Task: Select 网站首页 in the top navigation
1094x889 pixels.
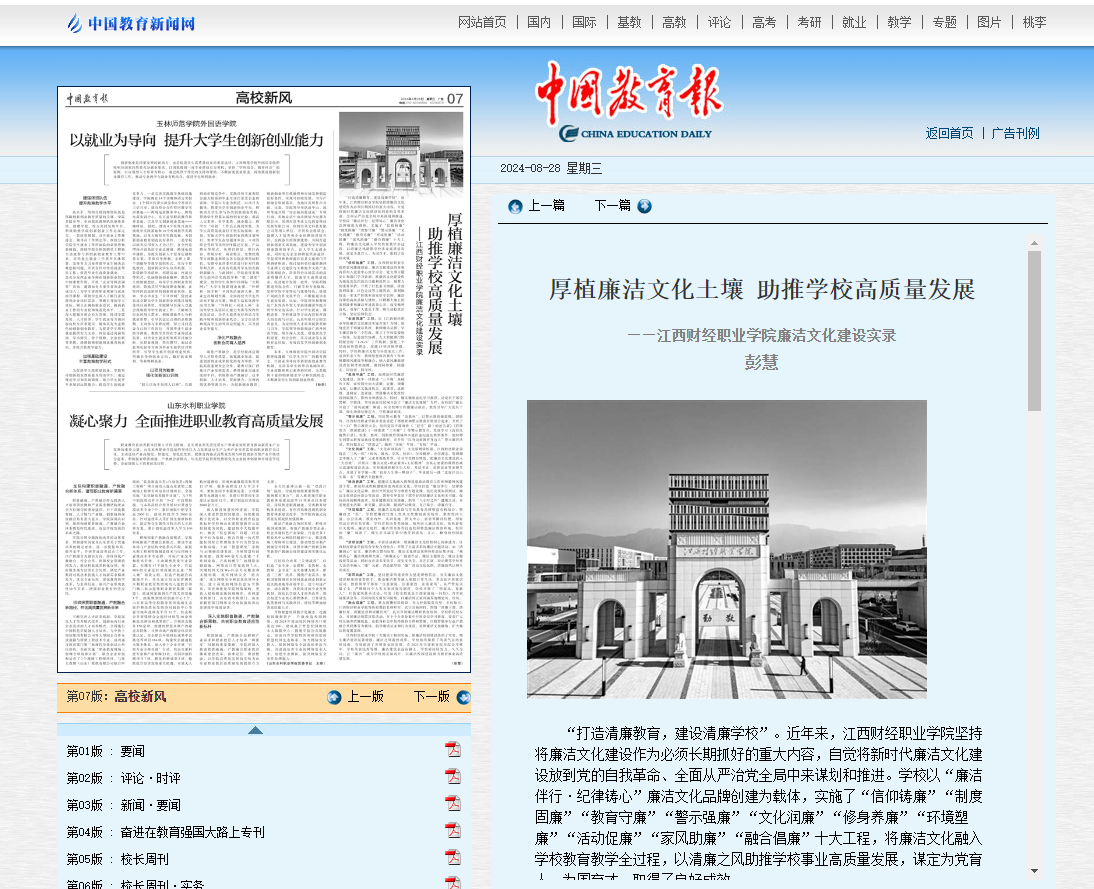Action: pyautogui.click(x=482, y=22)
